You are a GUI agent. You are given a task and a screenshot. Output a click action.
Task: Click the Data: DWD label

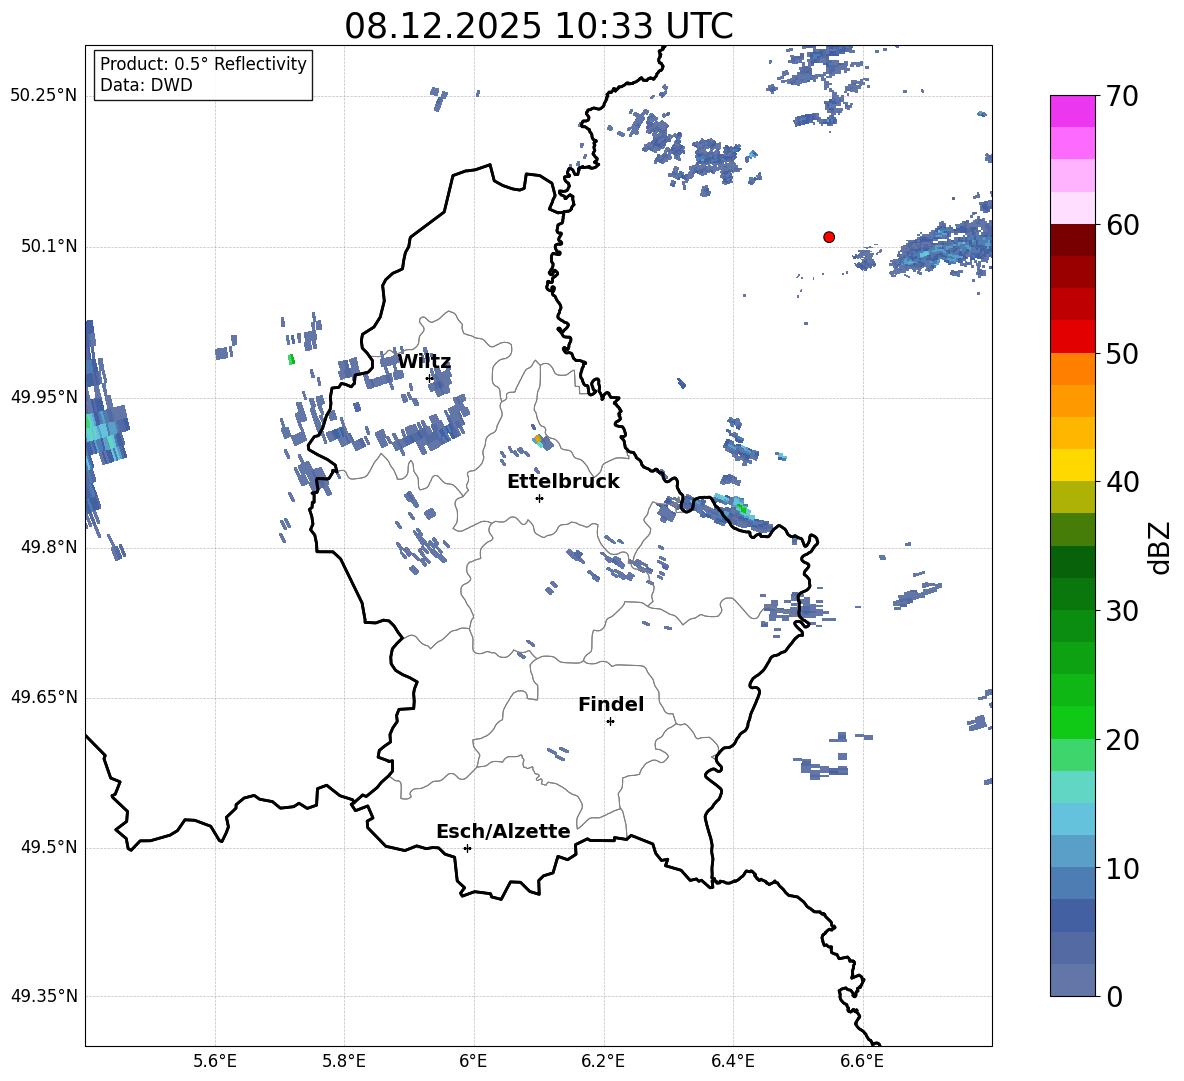(146, 85)
